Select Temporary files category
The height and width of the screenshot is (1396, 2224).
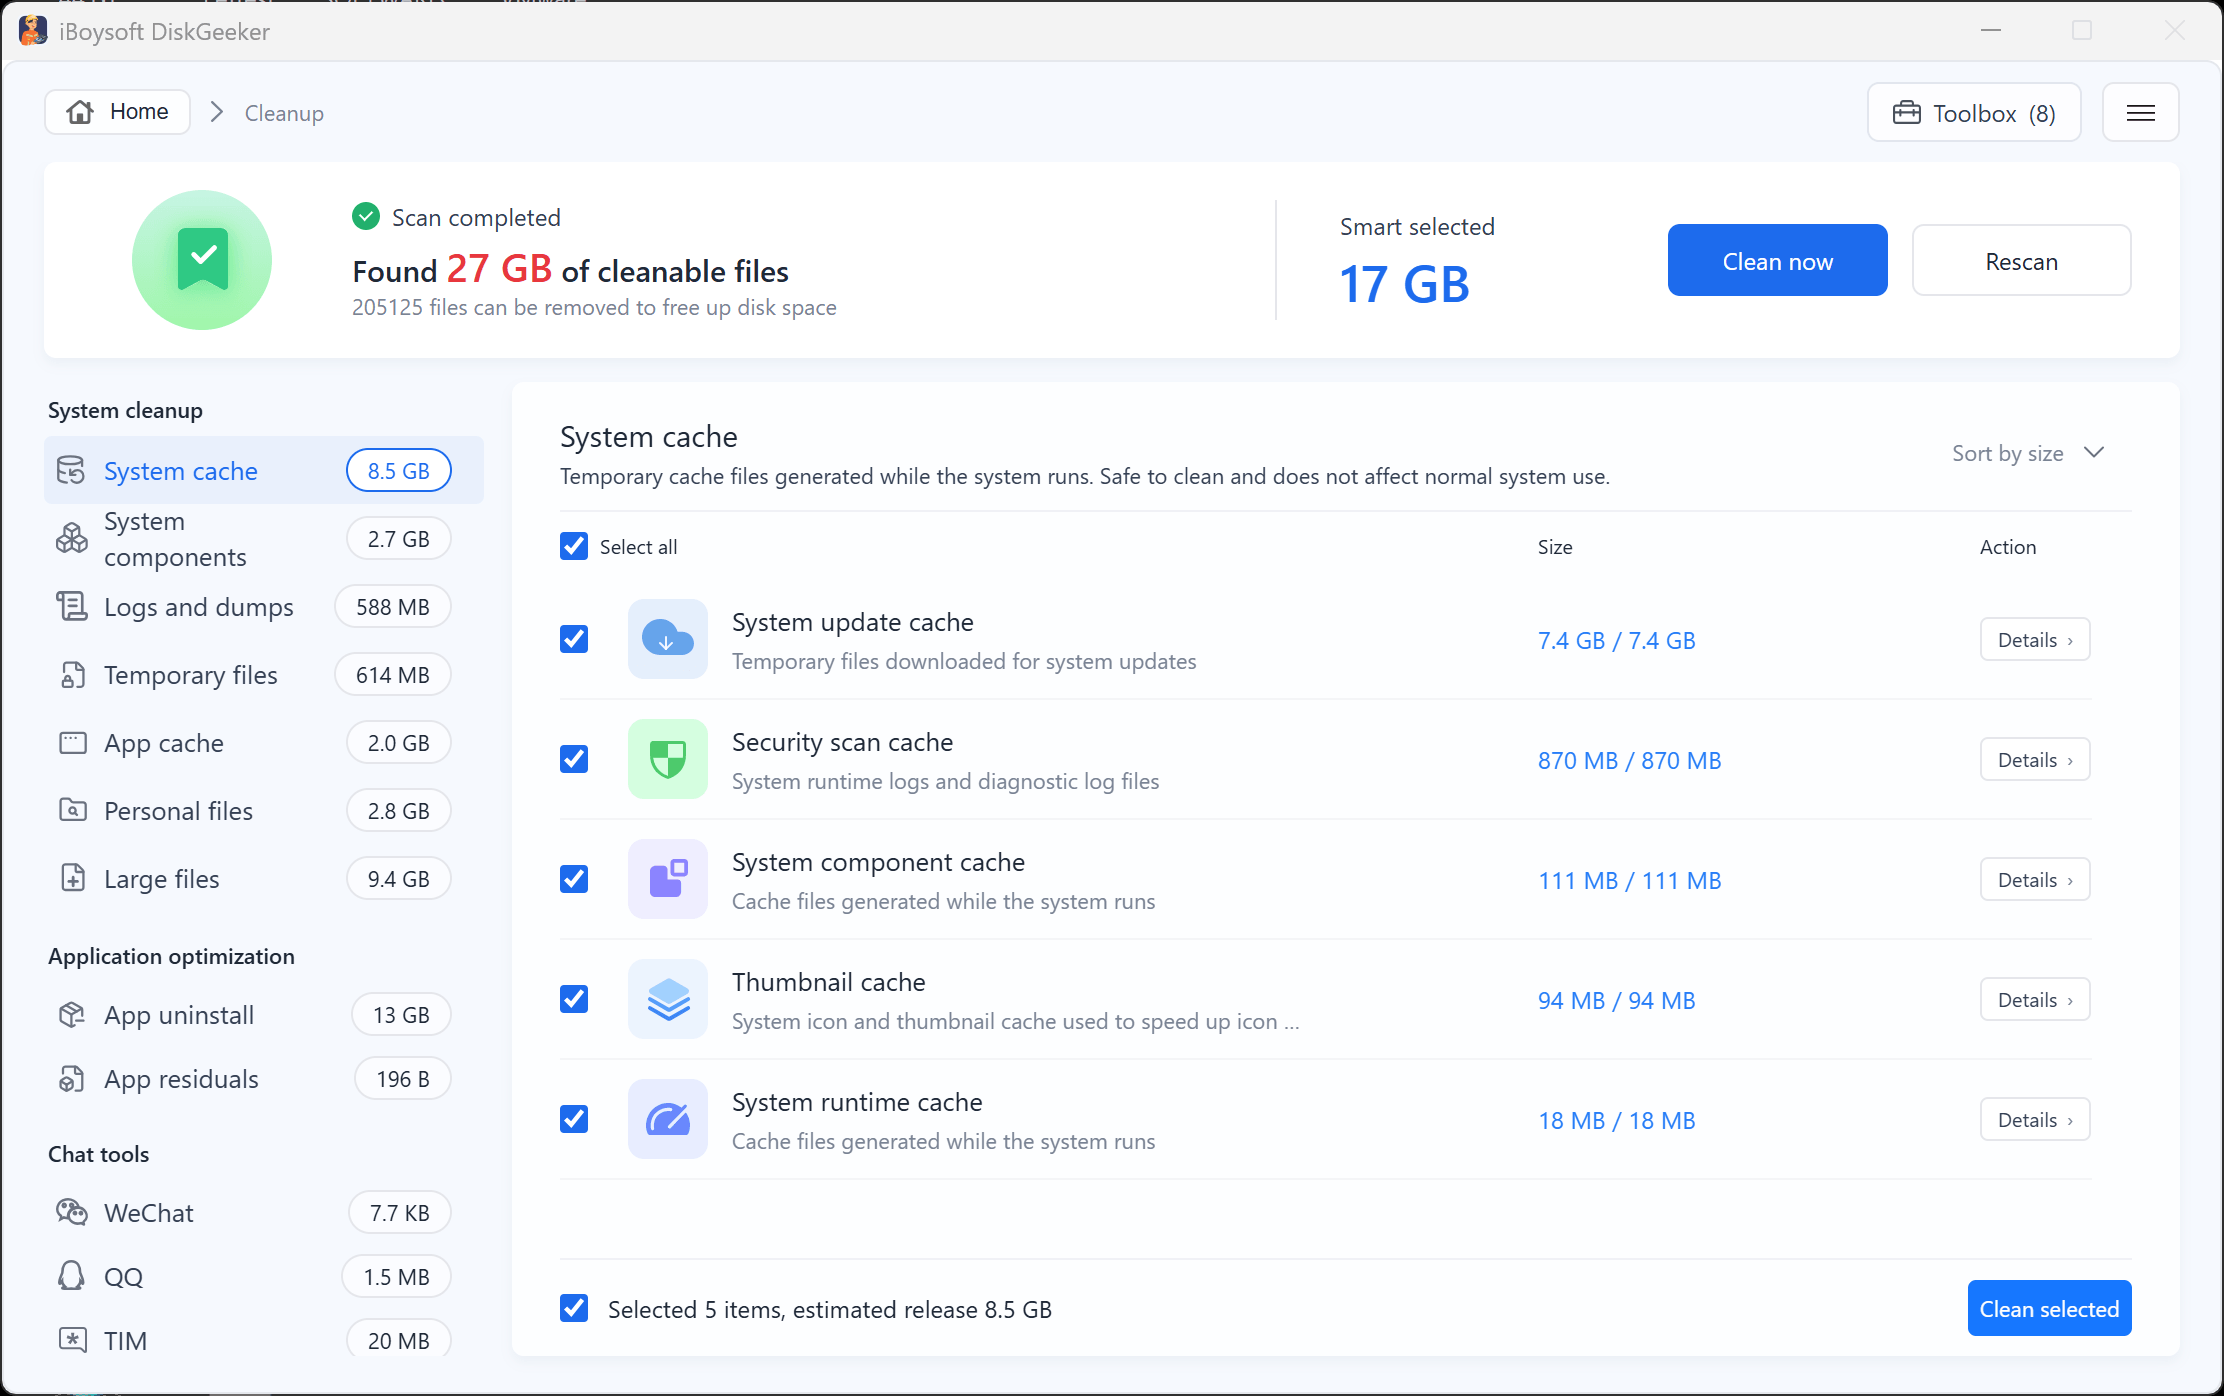(x=264, y=675)
